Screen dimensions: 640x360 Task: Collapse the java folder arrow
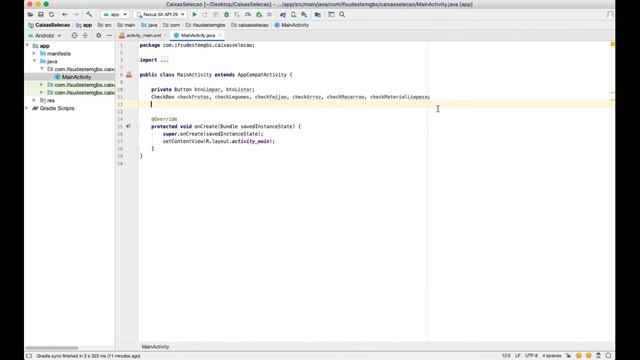tap(35, 61)
